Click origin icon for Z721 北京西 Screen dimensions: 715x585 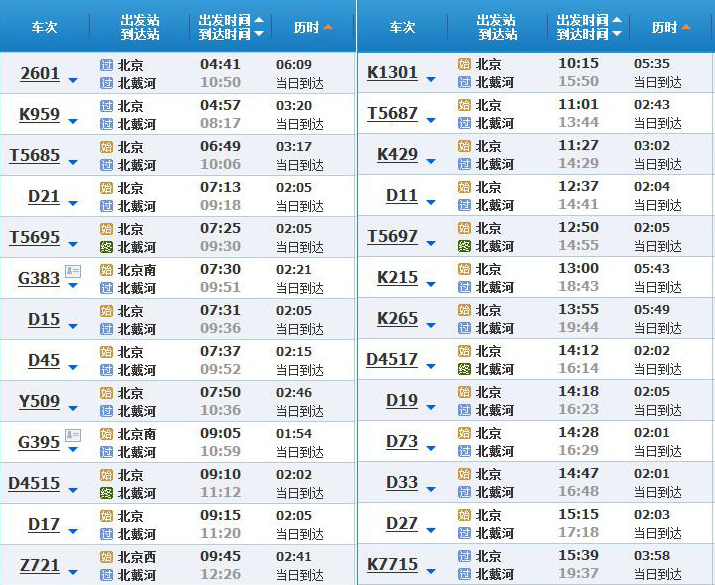point(106,557)
